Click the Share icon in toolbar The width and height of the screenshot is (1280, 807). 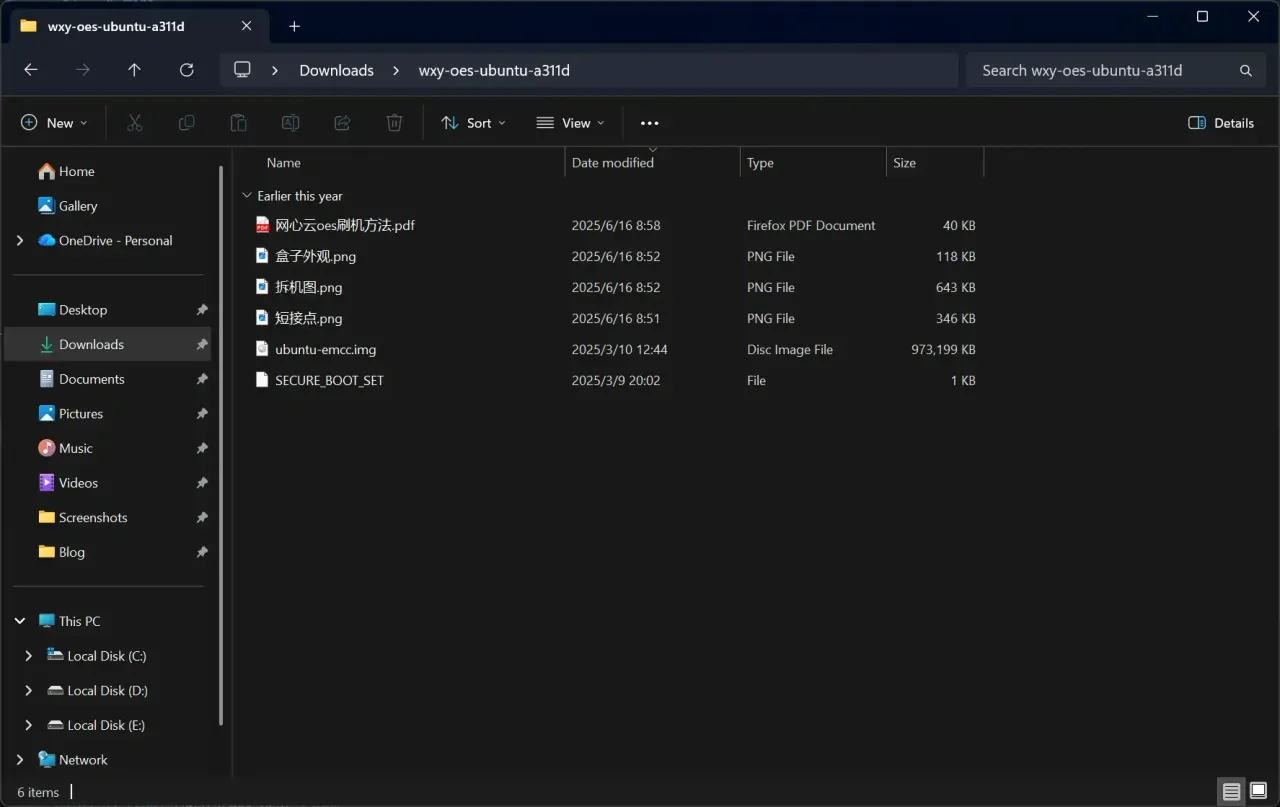pyautogui.click(x=343, y=123)
